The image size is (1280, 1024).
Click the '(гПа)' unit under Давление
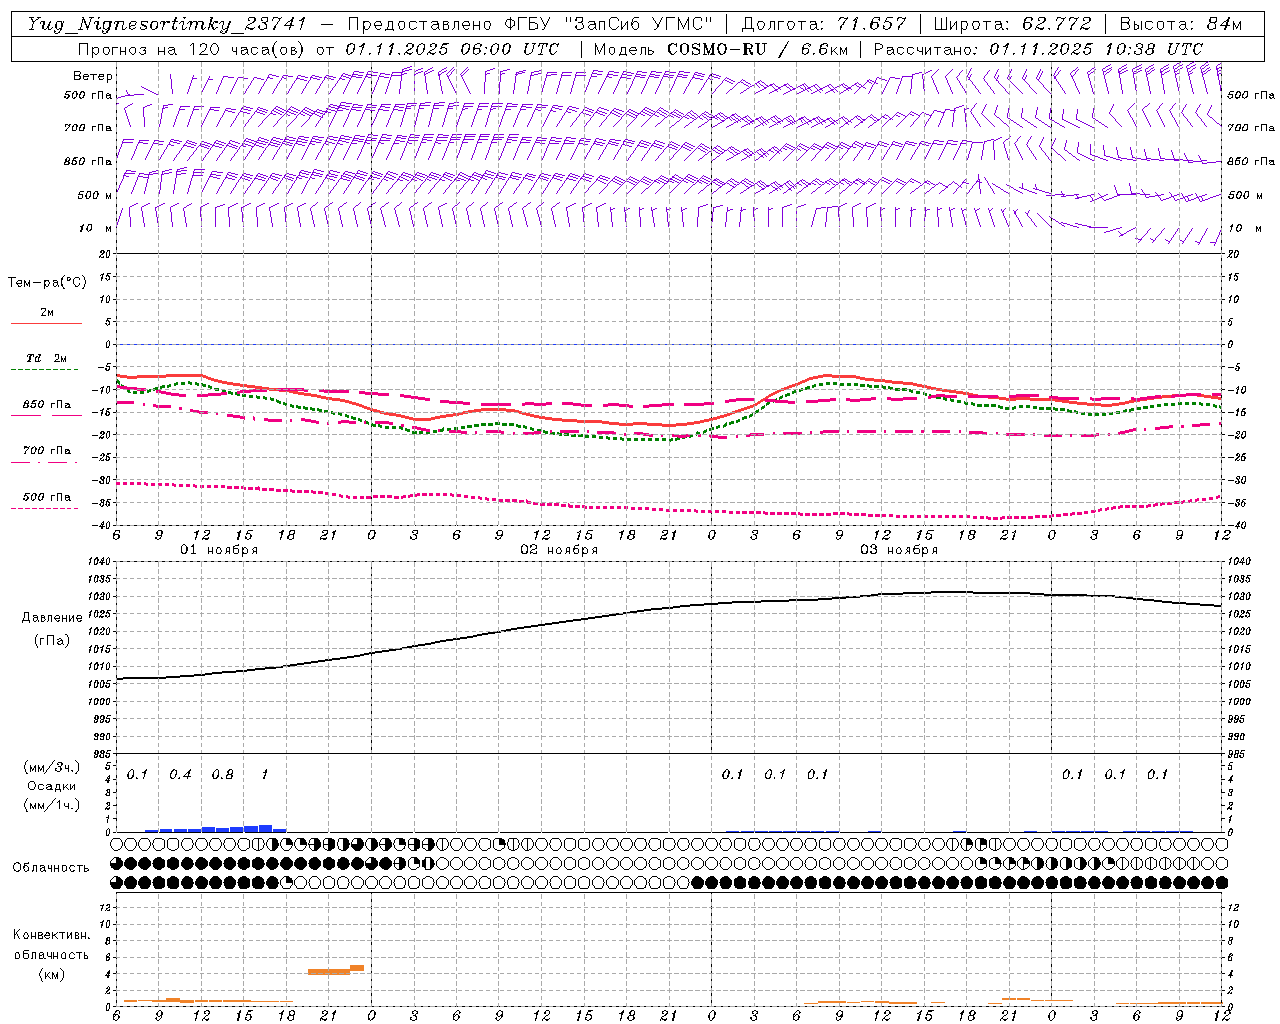click(52, 641)
